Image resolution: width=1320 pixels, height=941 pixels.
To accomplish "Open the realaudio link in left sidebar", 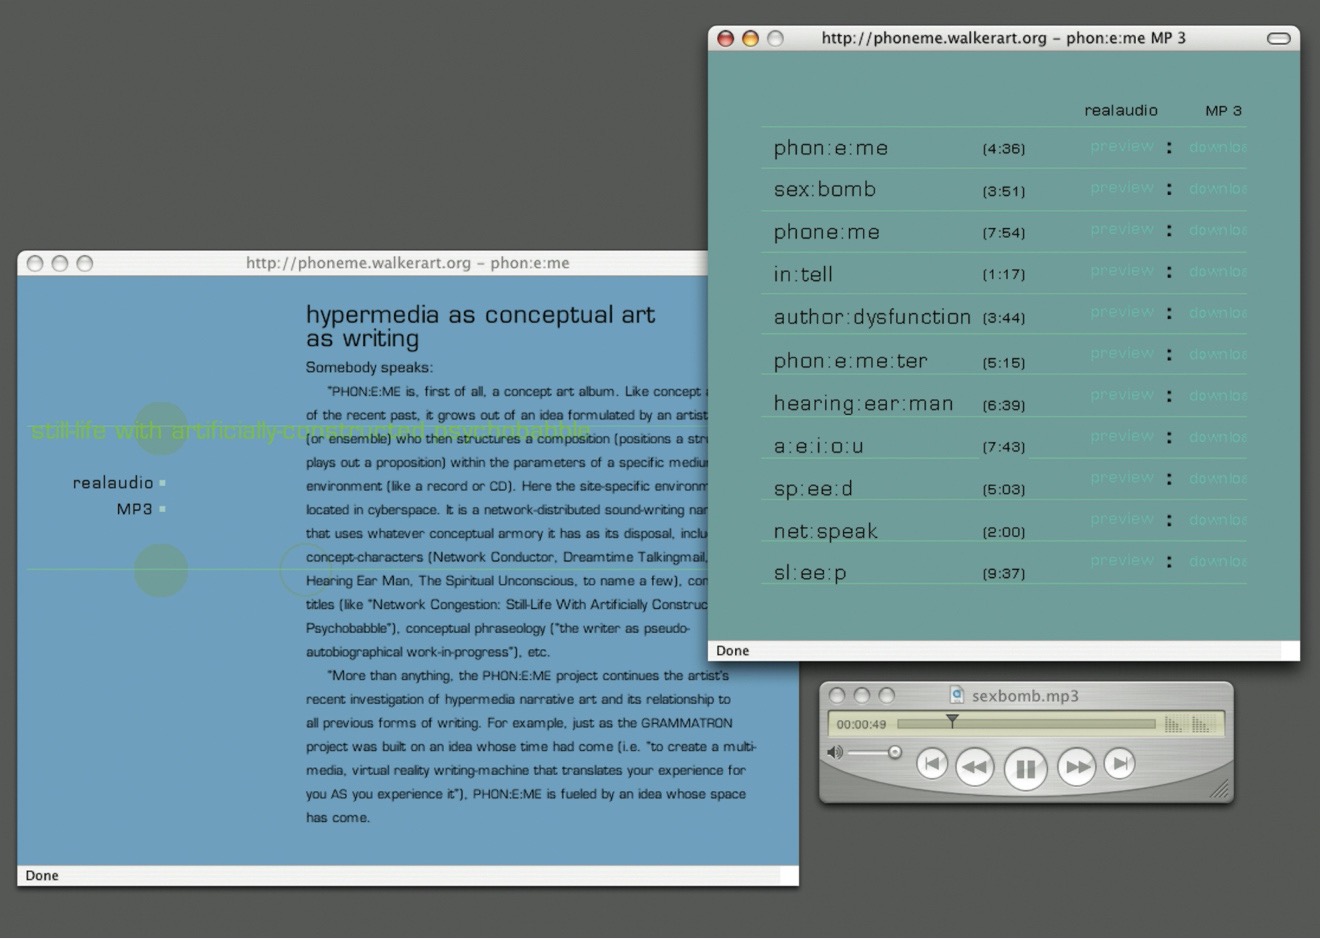I will coord(113,483).
